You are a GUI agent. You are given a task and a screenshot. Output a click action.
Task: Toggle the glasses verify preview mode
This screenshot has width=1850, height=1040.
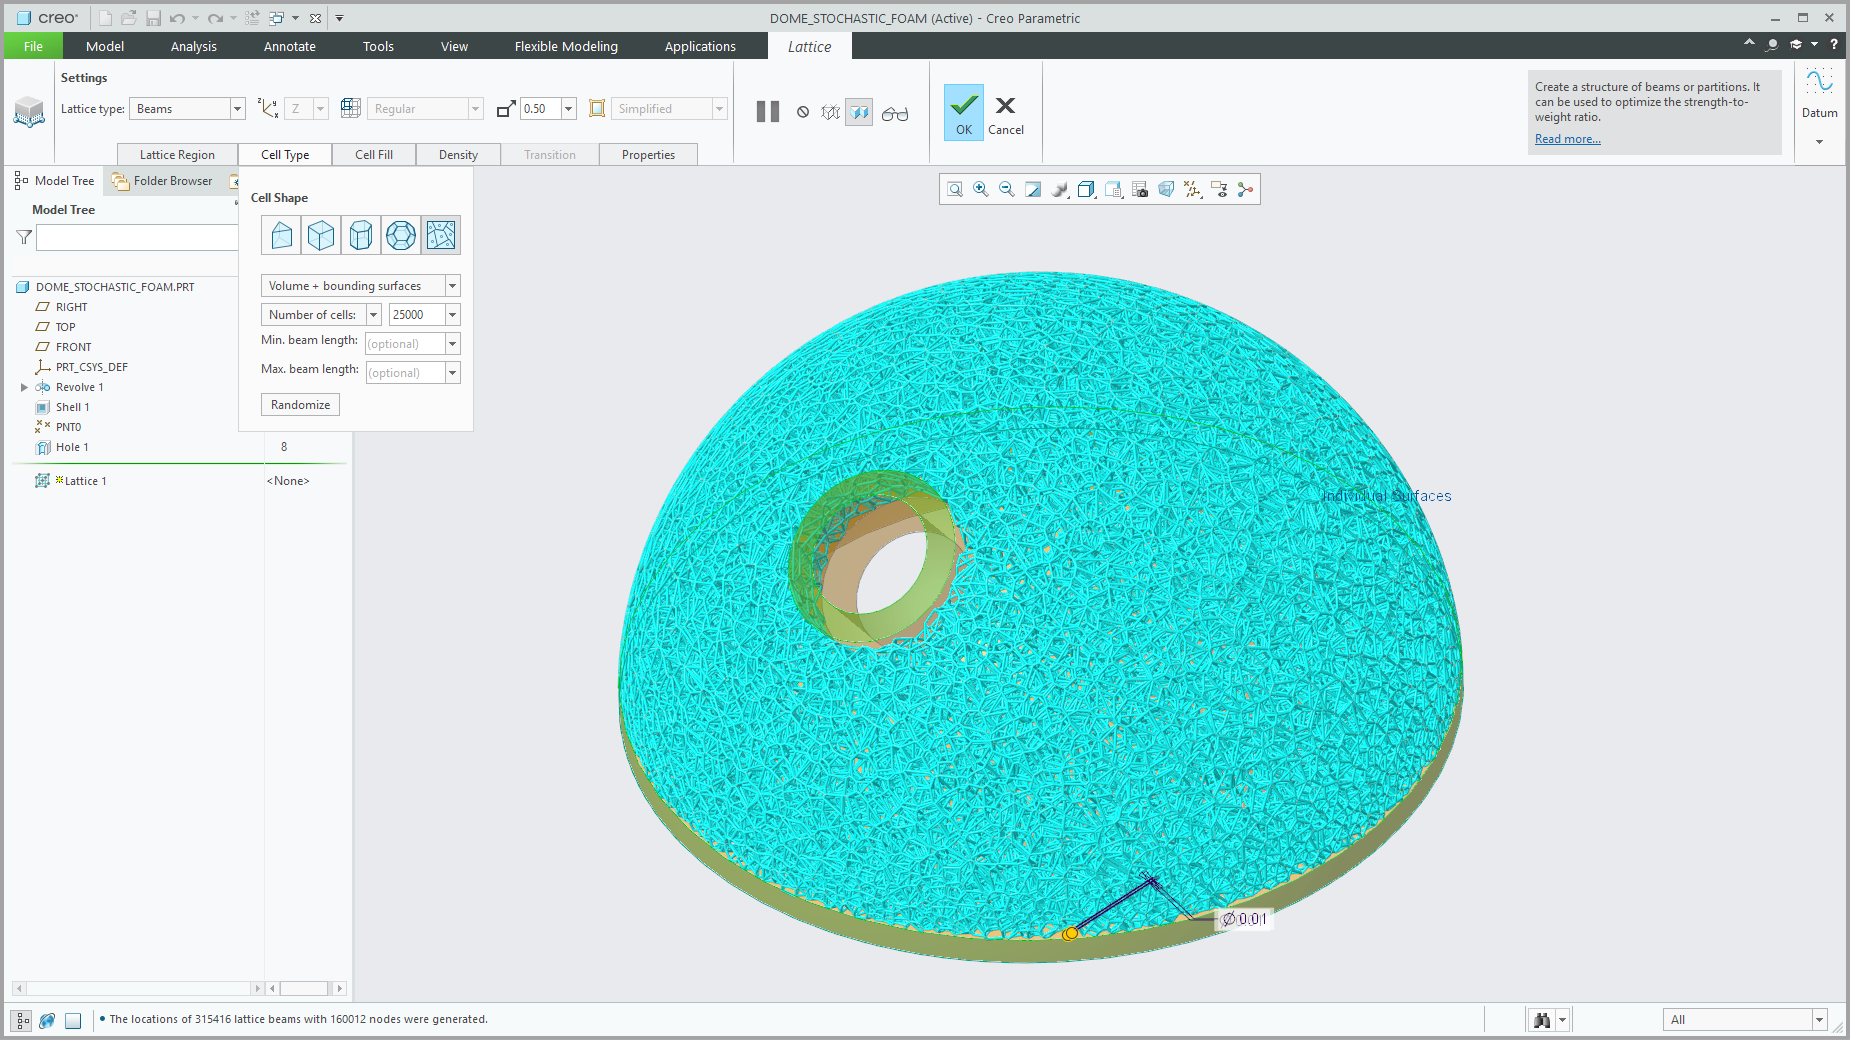pyautogui.click(x=895, y=113)
